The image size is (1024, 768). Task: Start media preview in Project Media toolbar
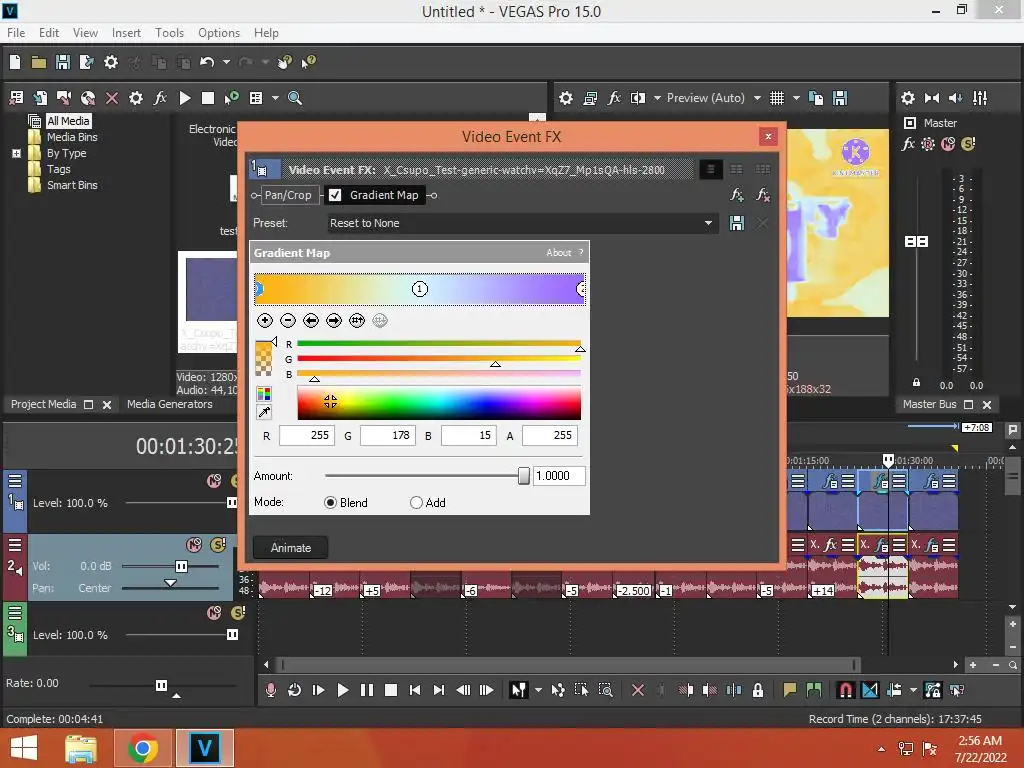(x=185, y=98)
